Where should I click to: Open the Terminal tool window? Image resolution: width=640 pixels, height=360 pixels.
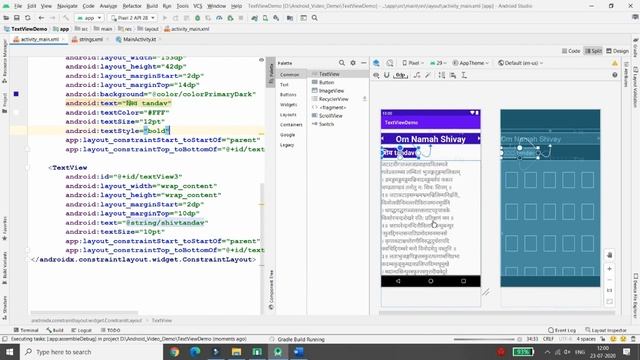(26, 330)
